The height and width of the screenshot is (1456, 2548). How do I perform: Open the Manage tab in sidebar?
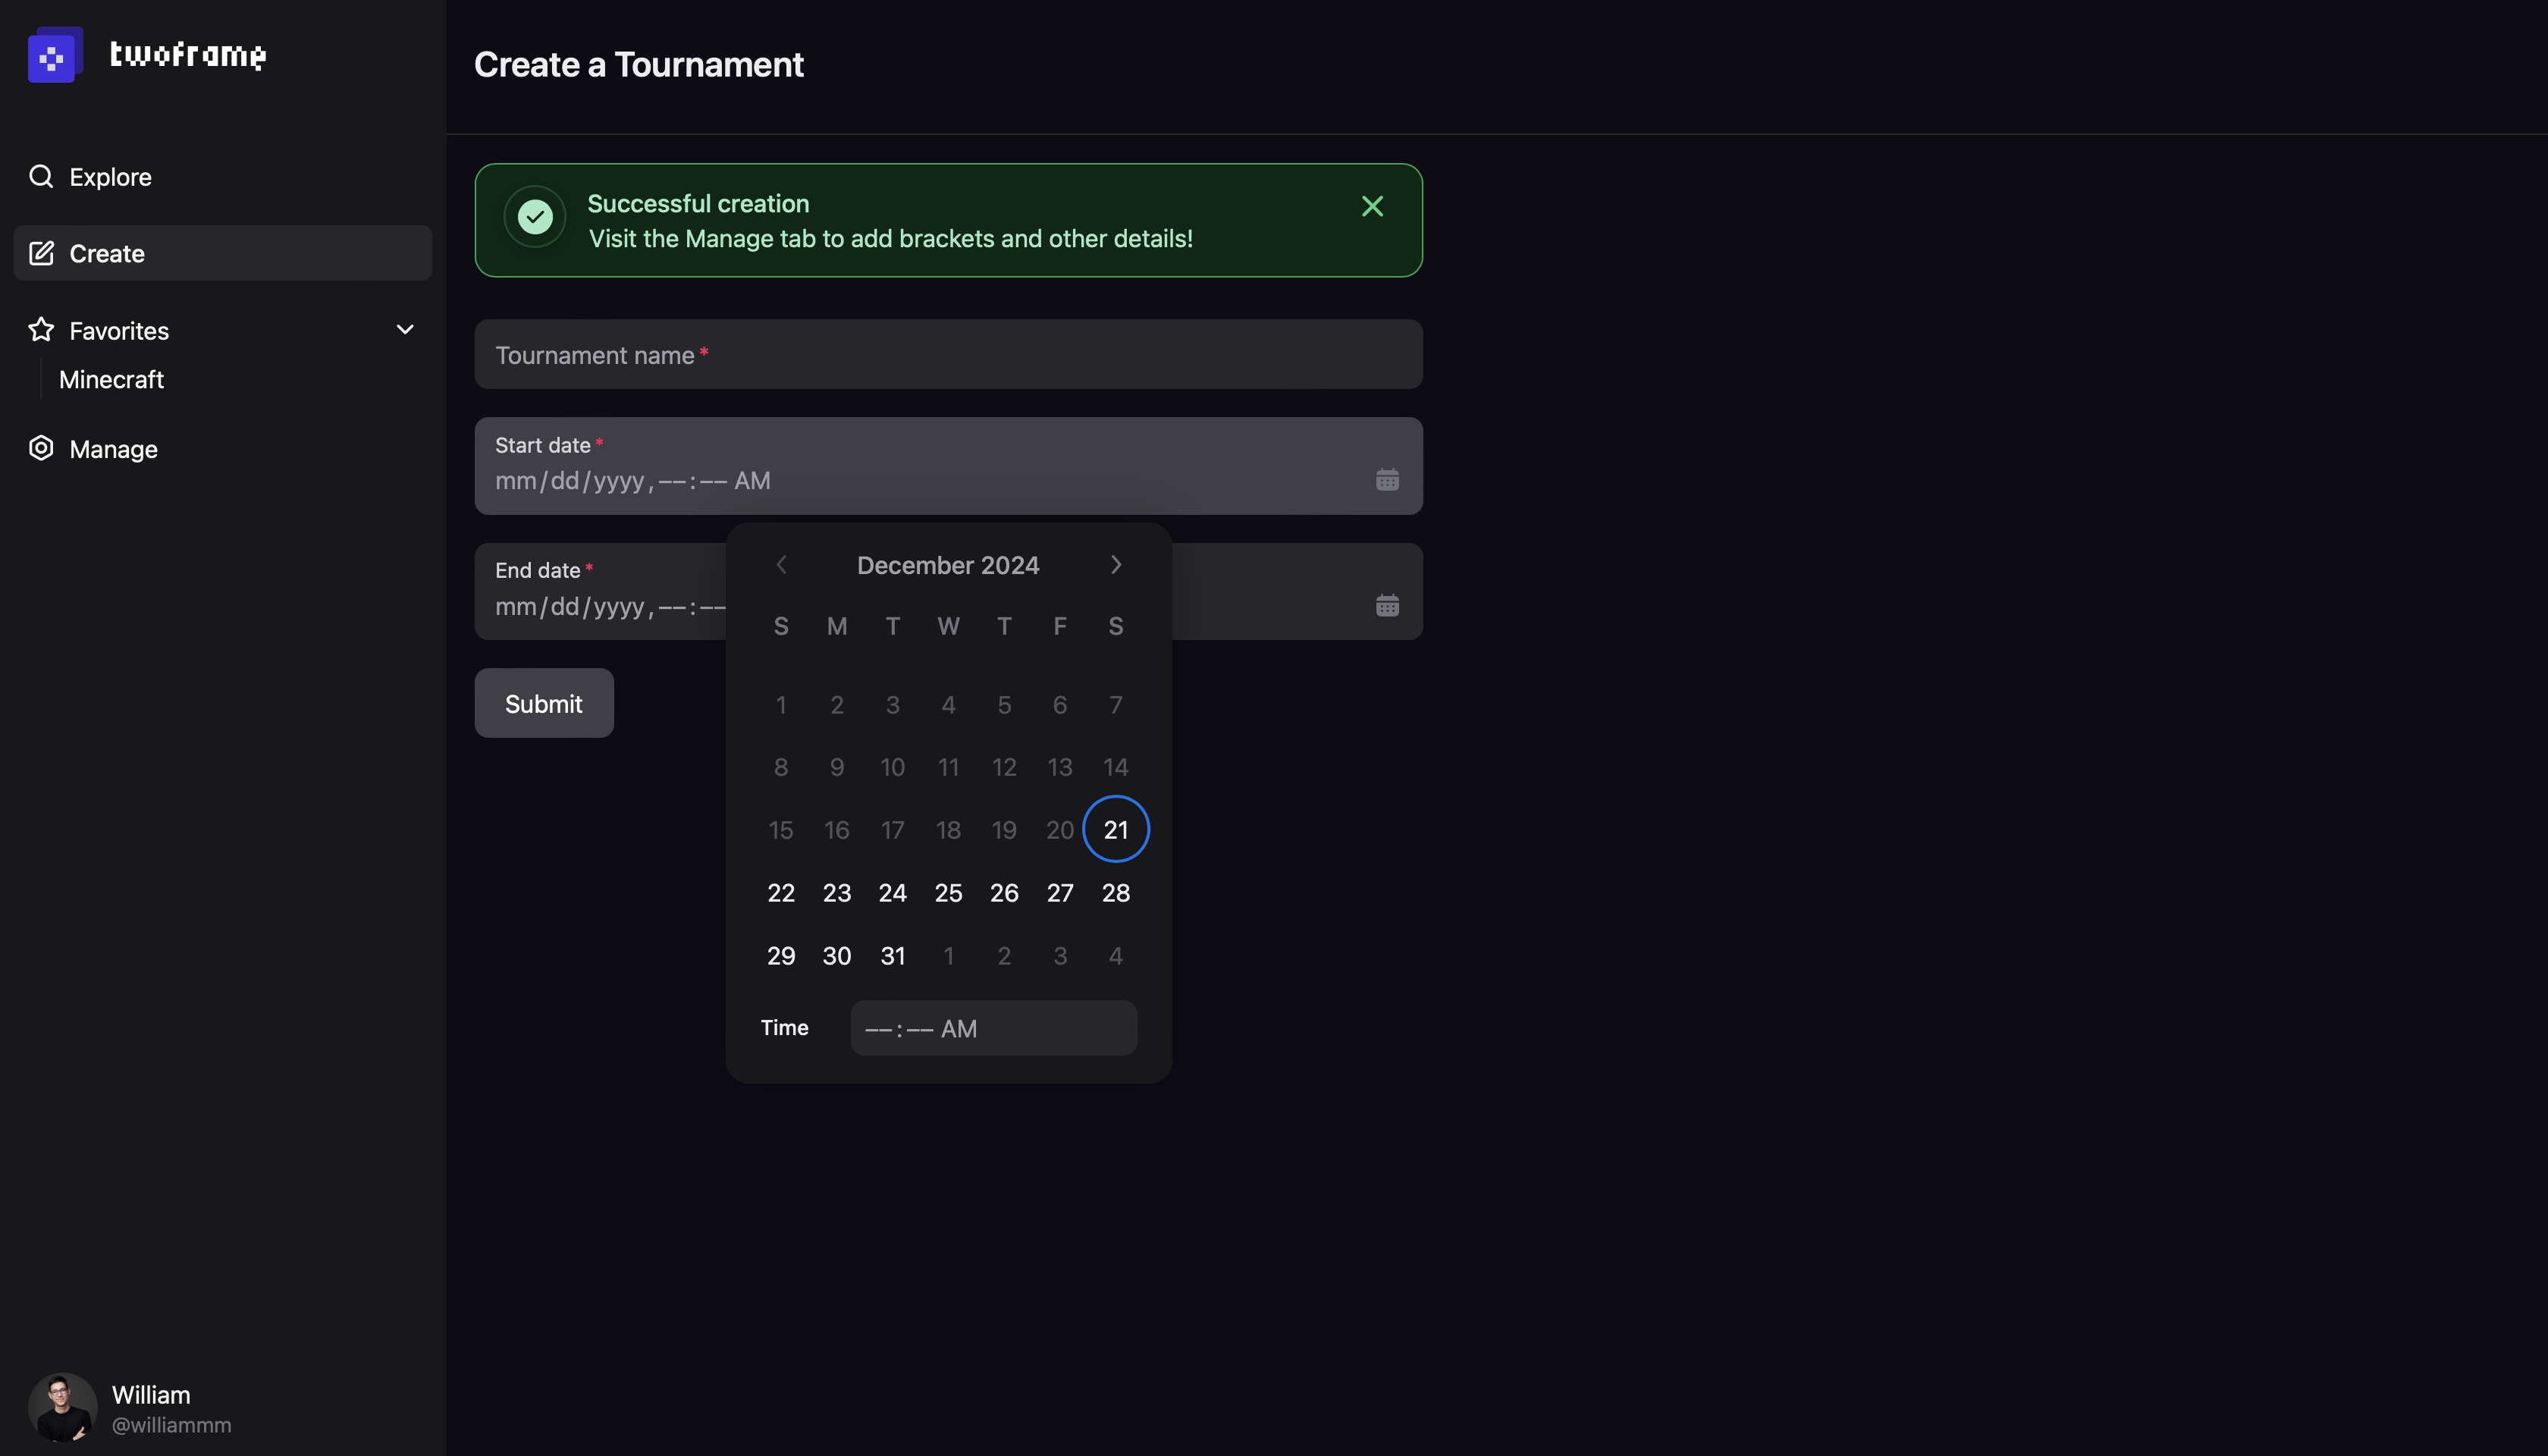[x=113, y=449]
